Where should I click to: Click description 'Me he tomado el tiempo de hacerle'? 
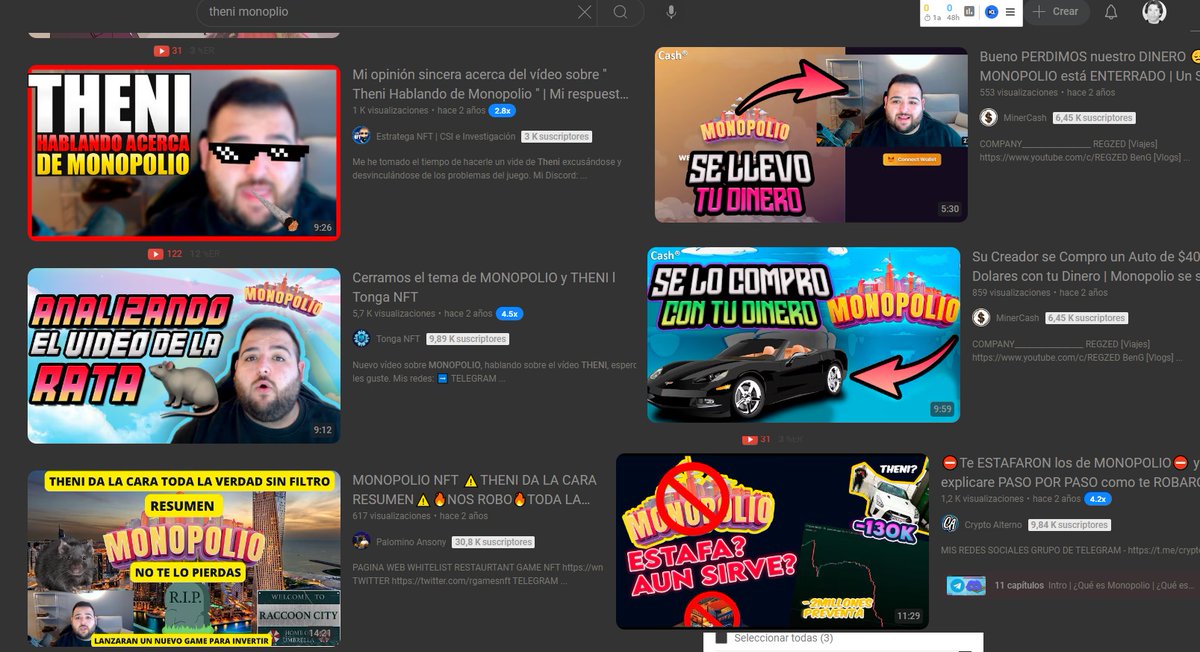pyautogui.click(x=486, y=168)
